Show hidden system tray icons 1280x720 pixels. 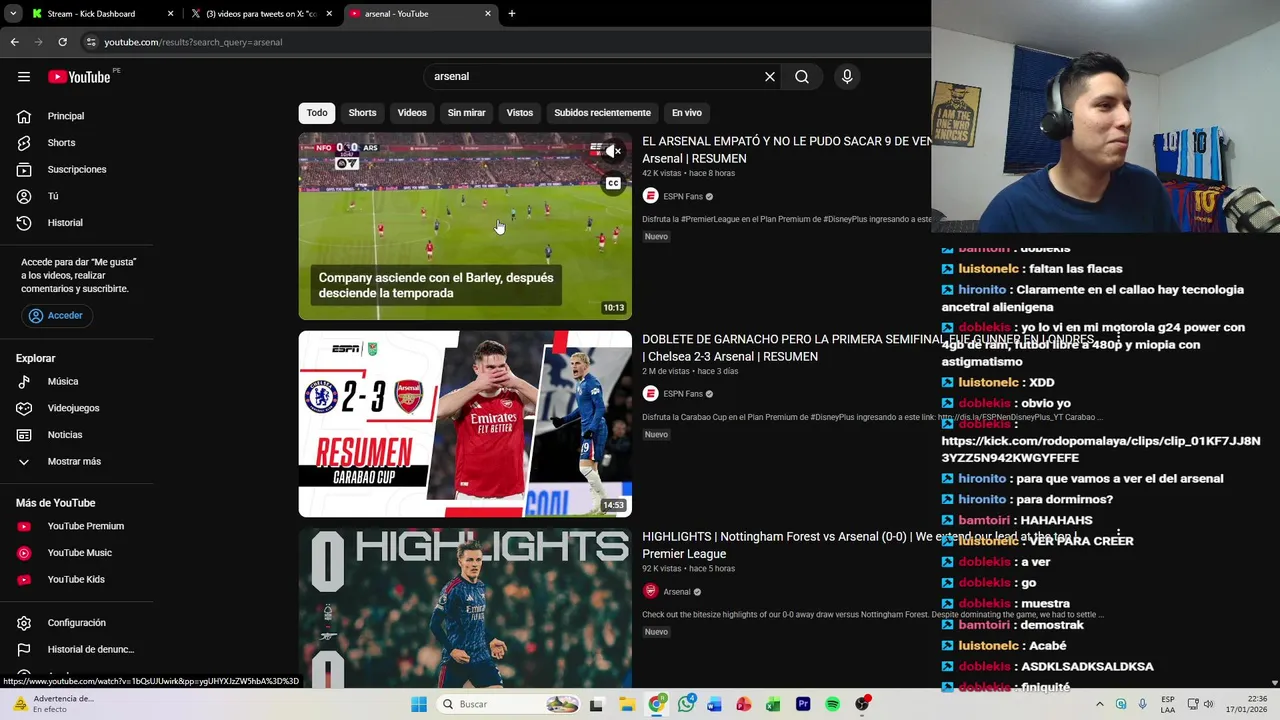[1100, 704]
